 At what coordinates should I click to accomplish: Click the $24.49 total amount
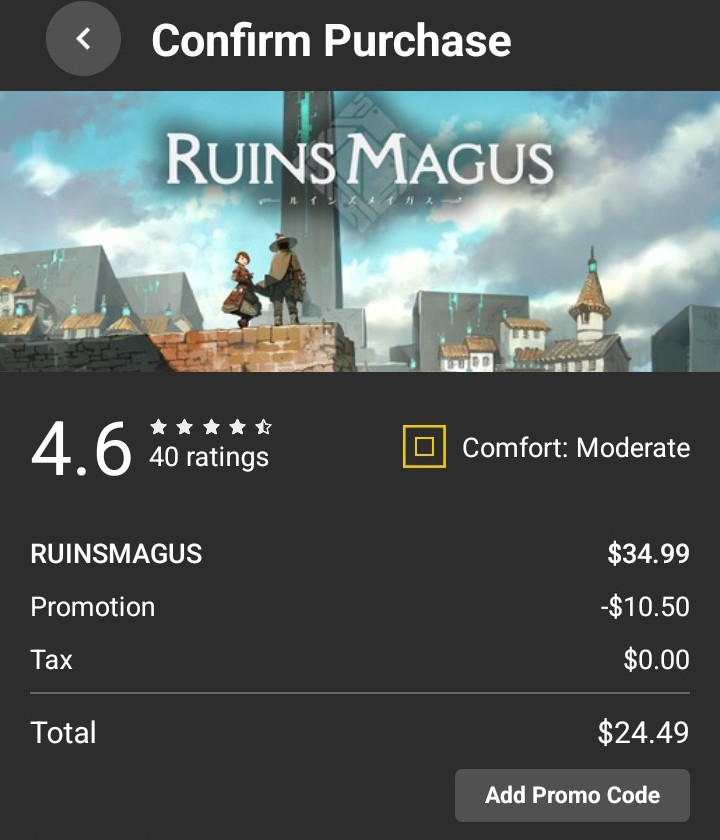coord(643,732)
